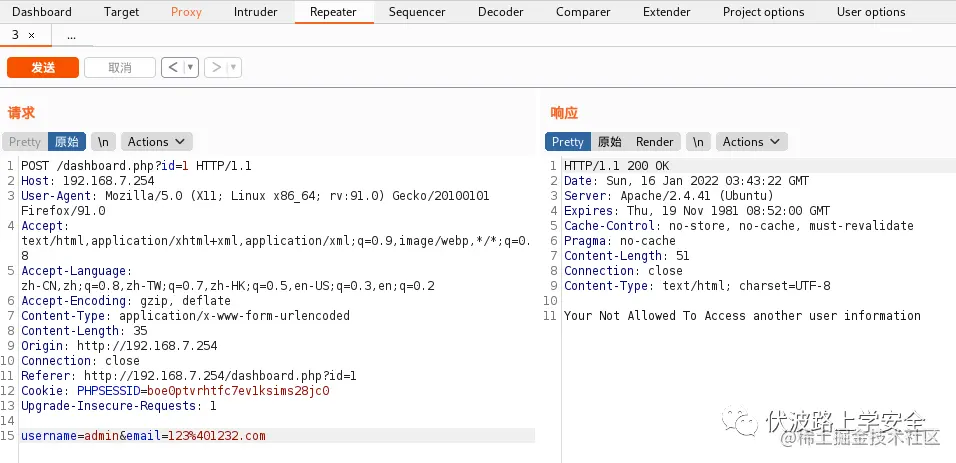Click the Pragma: no-cache line
956x463 pixels.
click(x=619, y=241)
